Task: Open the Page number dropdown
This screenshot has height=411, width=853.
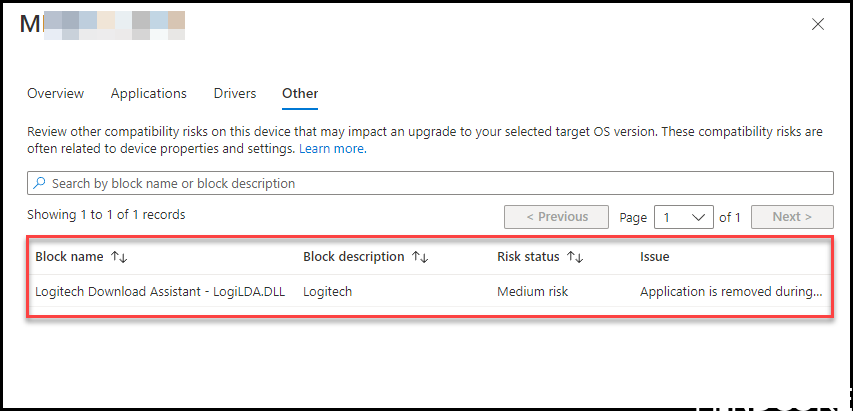Action: coord(684,217)
